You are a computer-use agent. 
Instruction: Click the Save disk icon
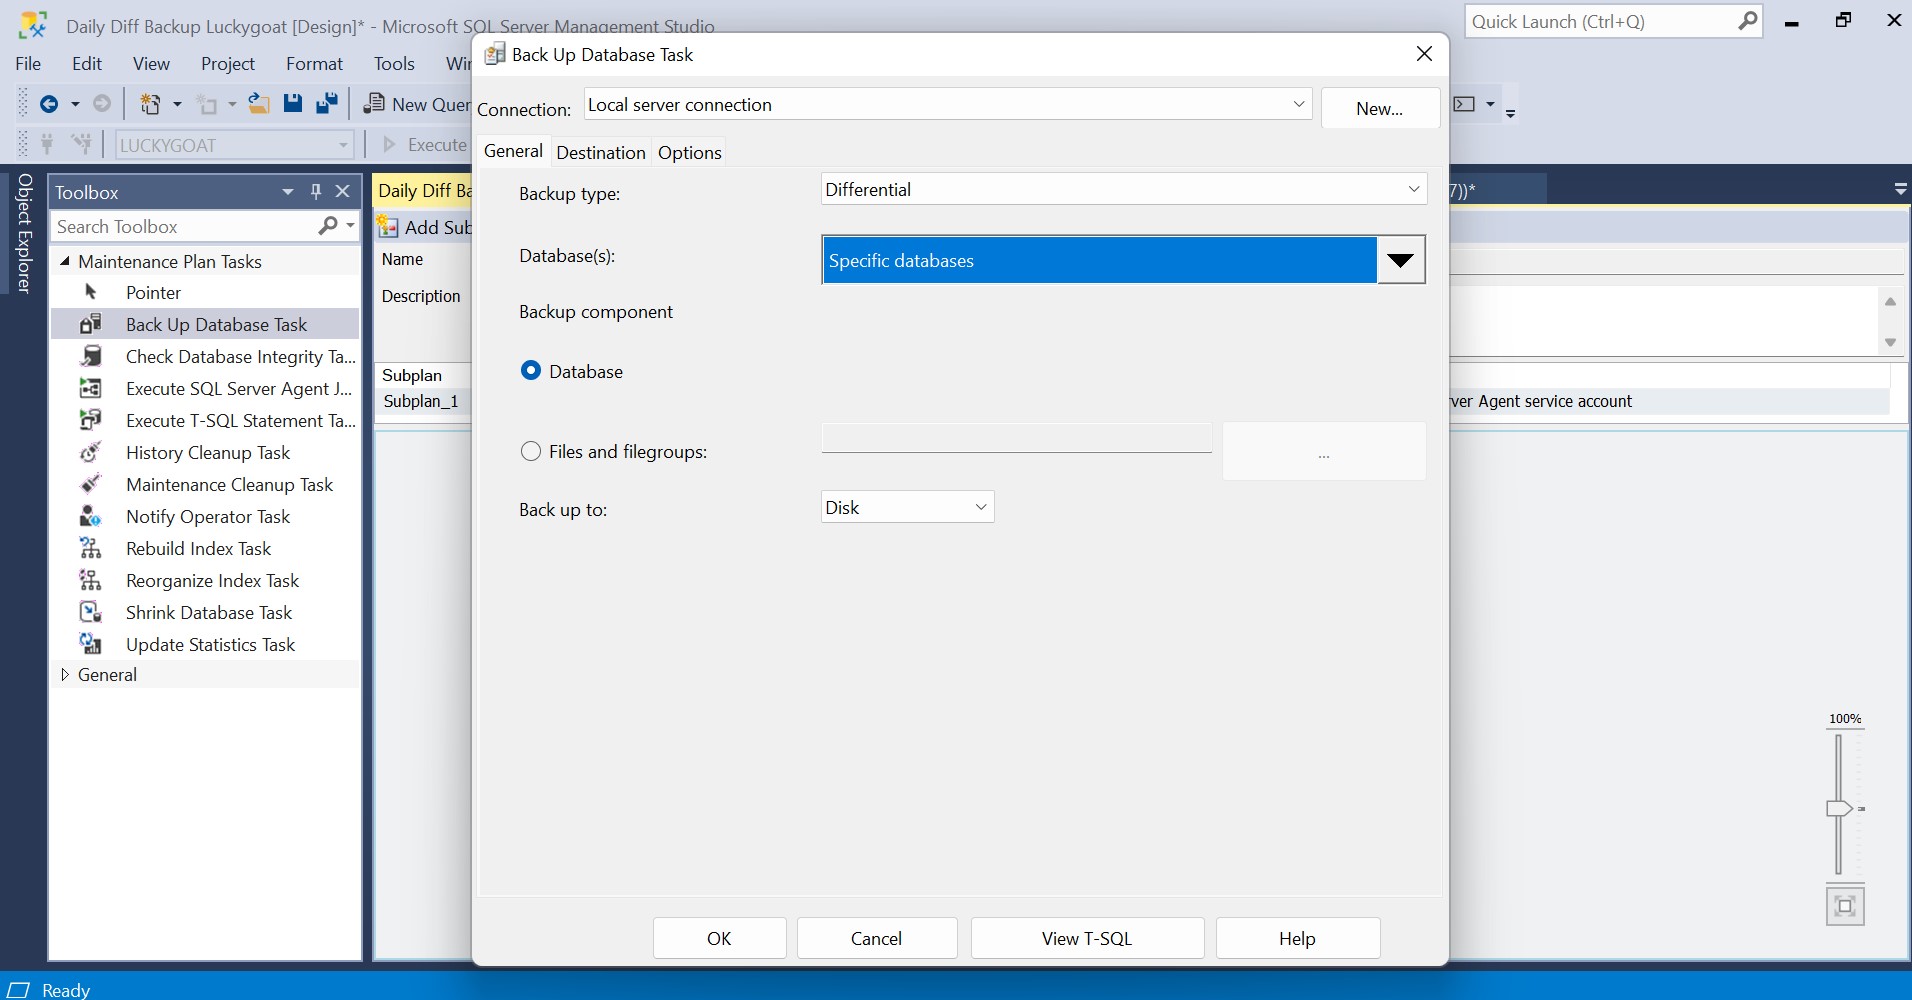pos(292,104)
